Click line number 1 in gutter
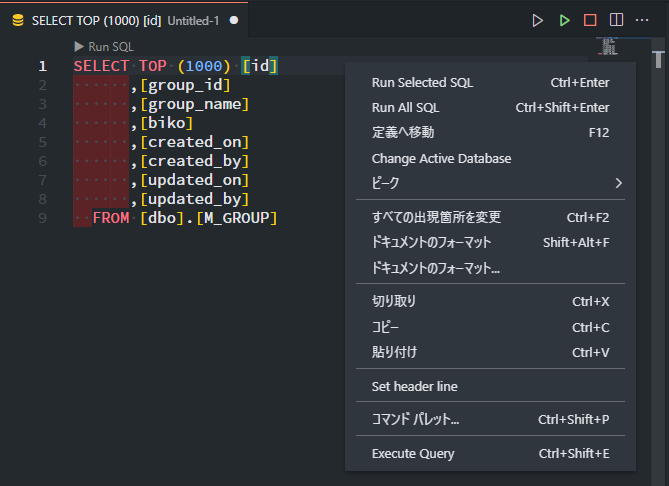The image size is (669, 486). 42,66
